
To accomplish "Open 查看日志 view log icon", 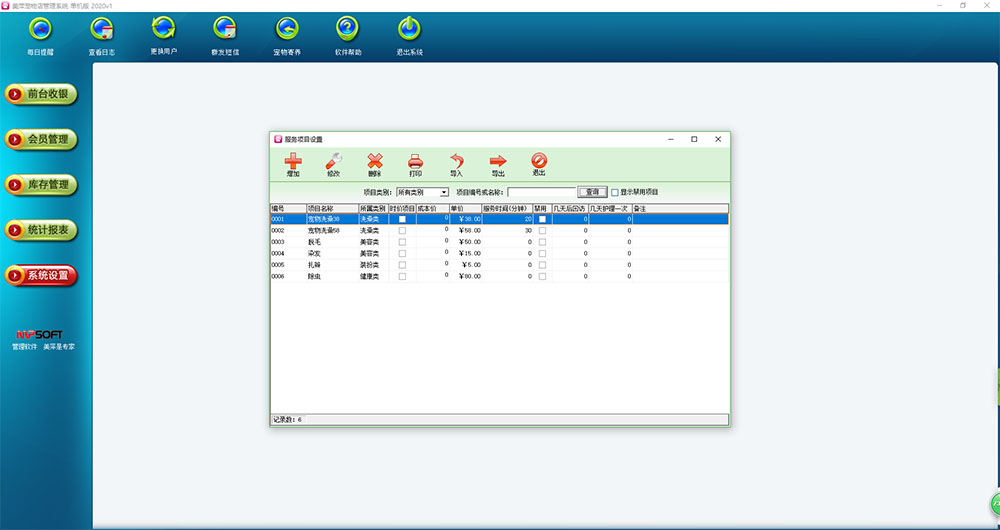I will 102,30.
